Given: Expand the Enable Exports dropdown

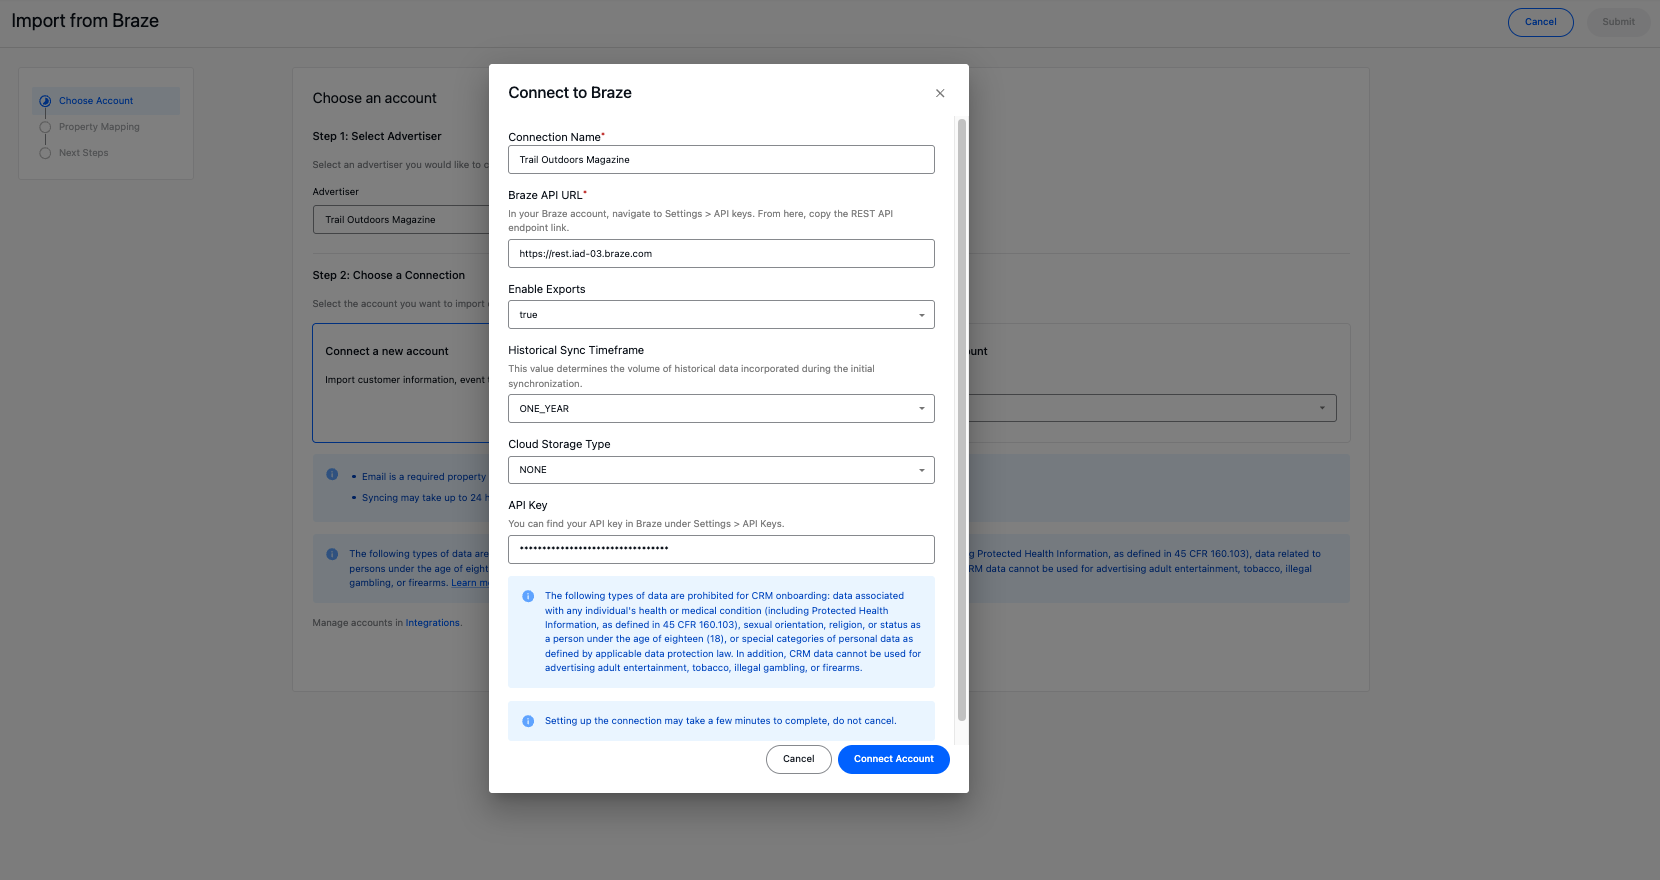Looking at the screenshot, I should 720,315.
